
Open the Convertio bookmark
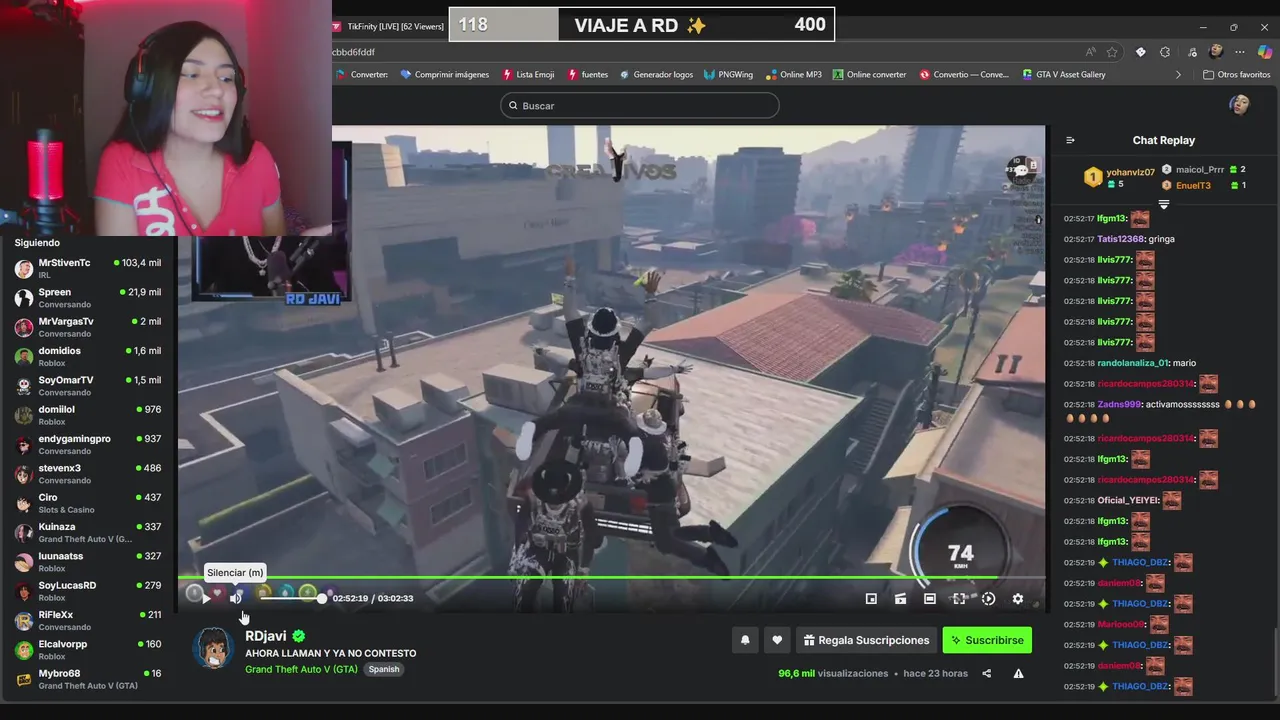(x=965, y=74)
